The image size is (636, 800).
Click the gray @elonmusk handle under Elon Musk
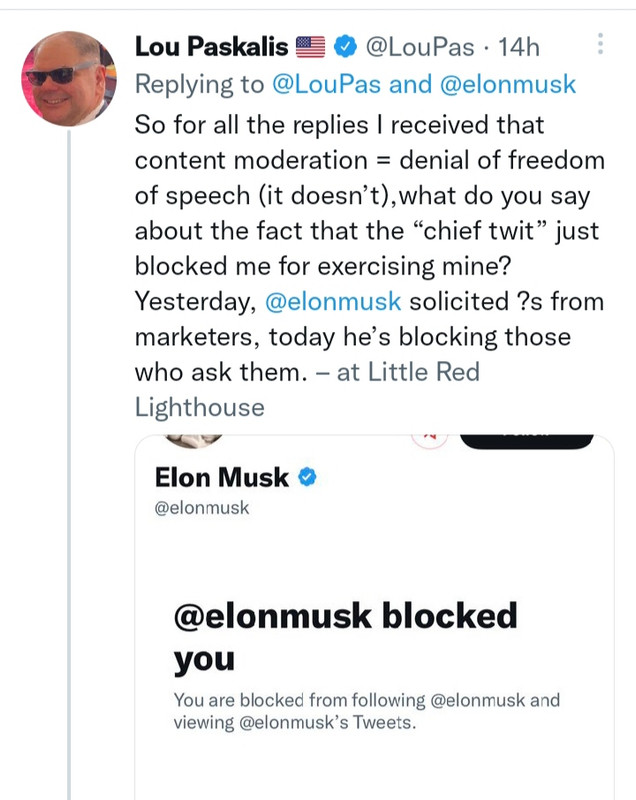tap(202, 508)
